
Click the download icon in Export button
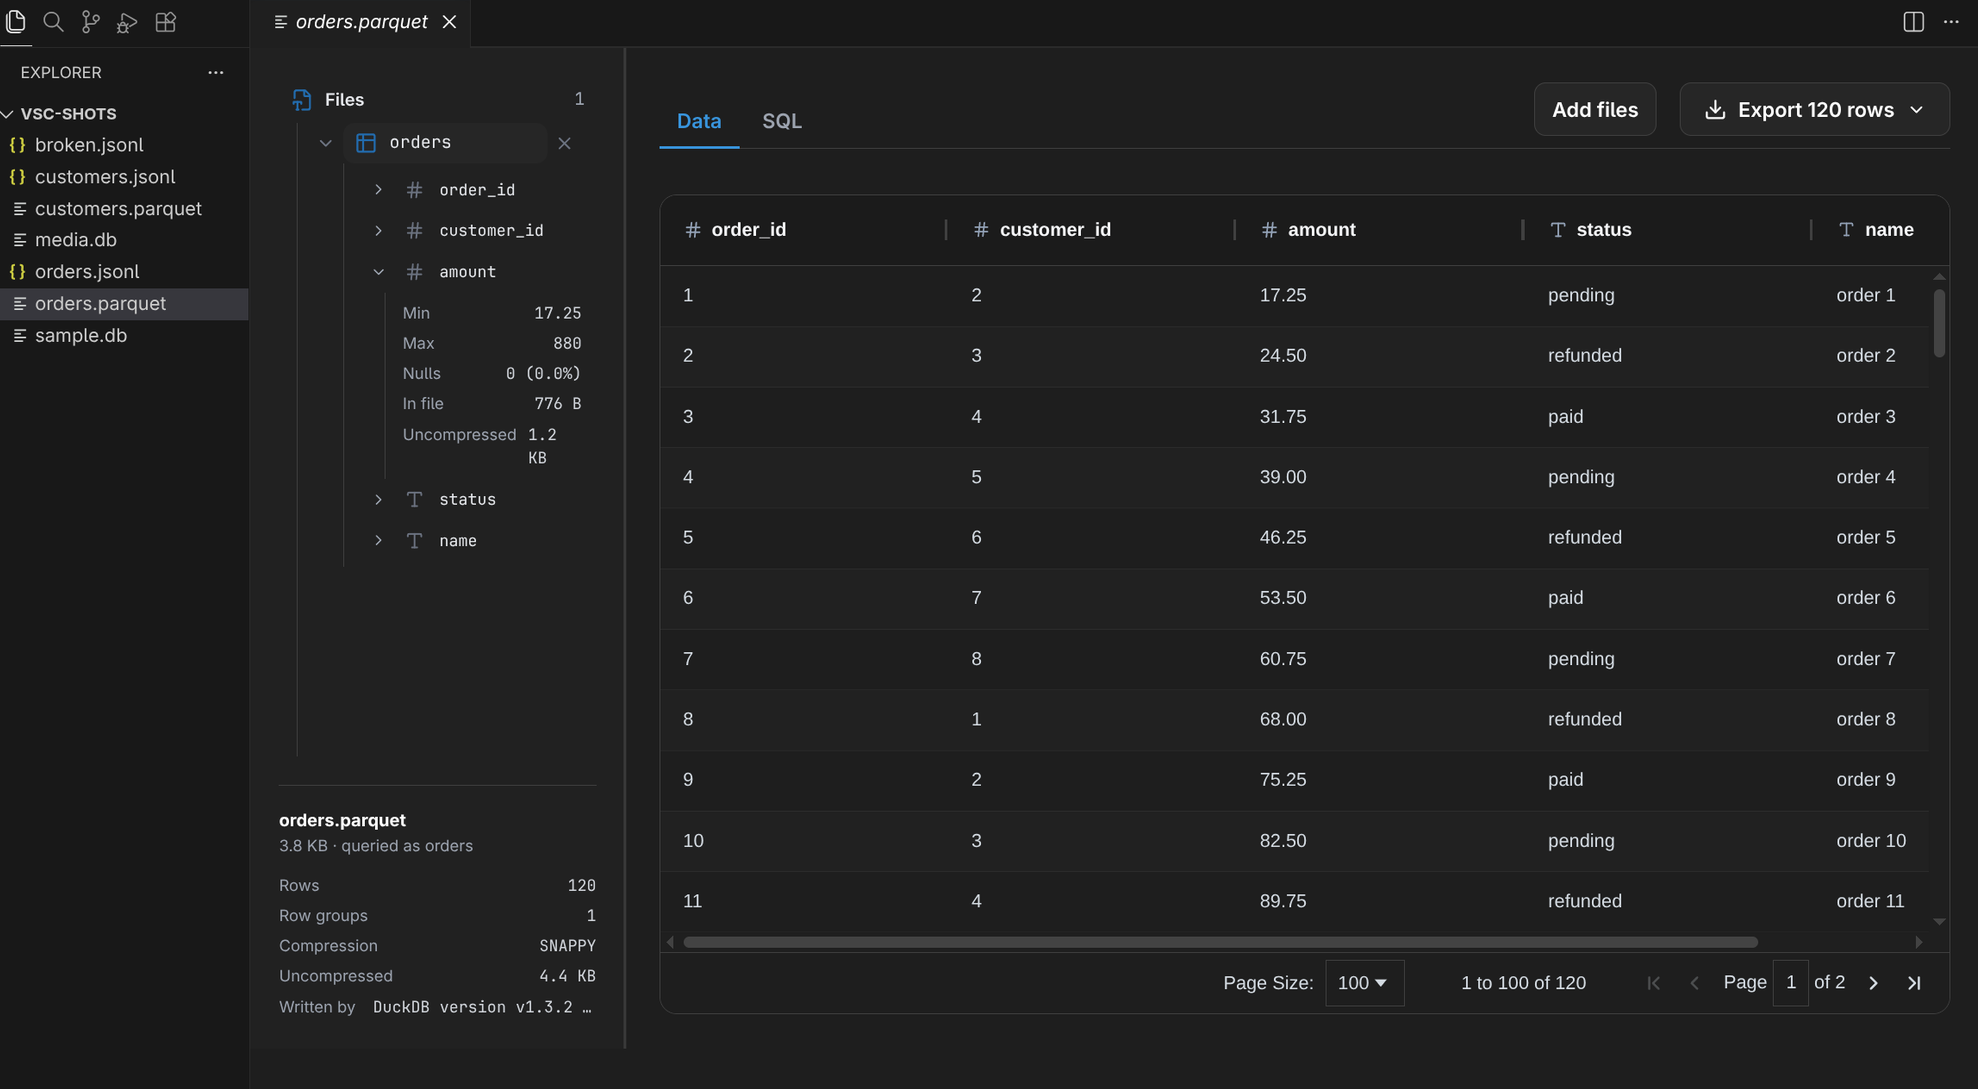pos(1714,109)
